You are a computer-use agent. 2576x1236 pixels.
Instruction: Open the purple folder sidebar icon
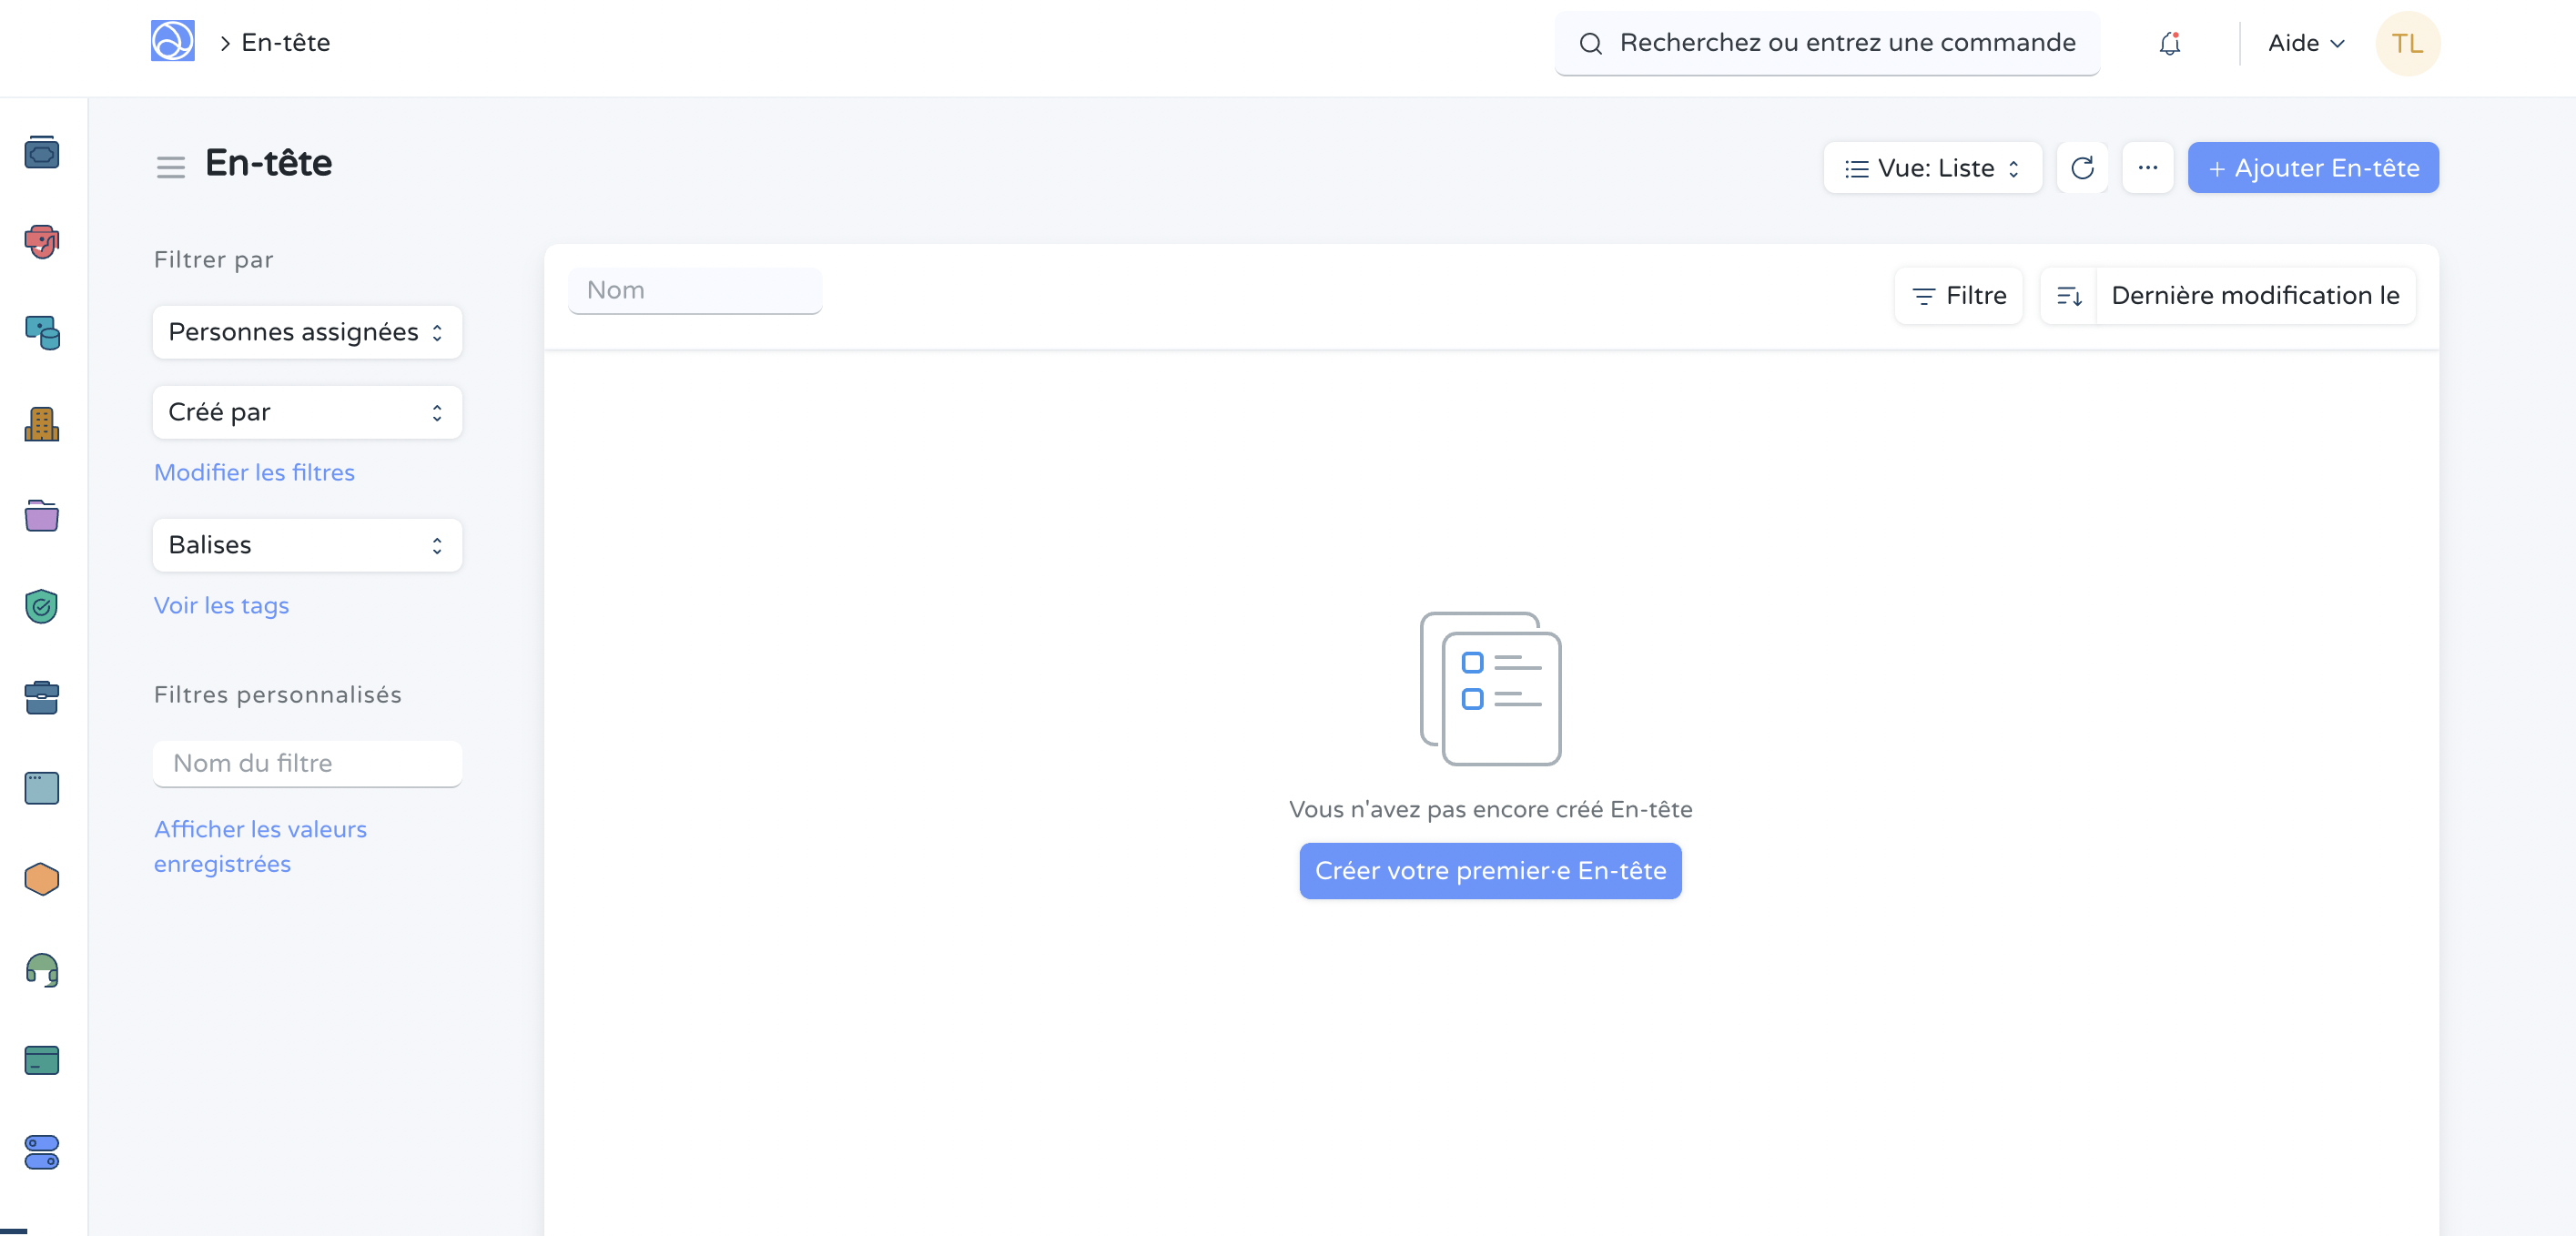(42, 515)
